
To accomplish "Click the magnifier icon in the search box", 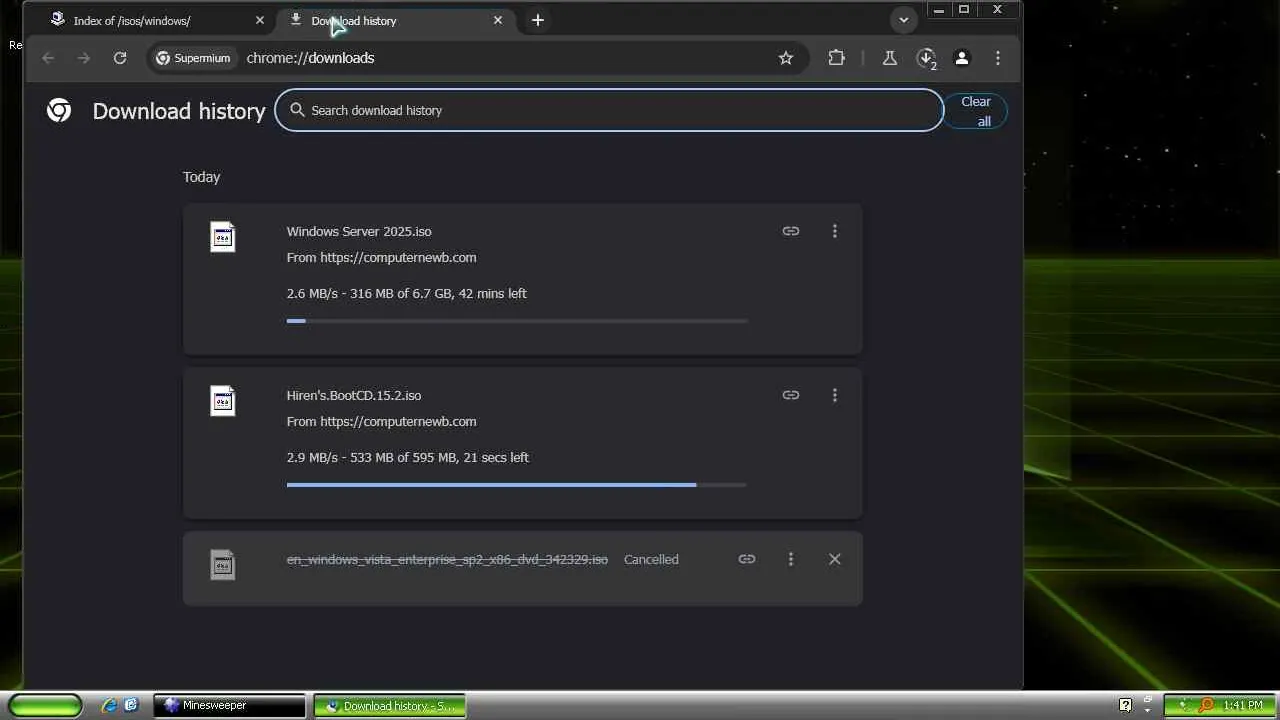I will [297, 110].
